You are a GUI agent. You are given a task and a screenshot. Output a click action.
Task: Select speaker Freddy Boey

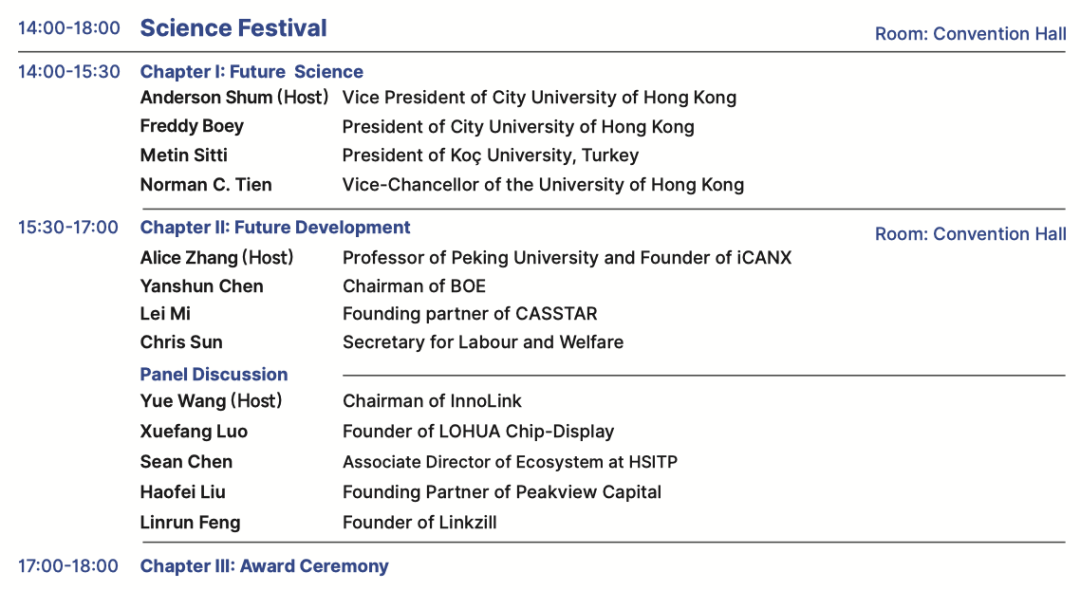[x=192, y=126]
